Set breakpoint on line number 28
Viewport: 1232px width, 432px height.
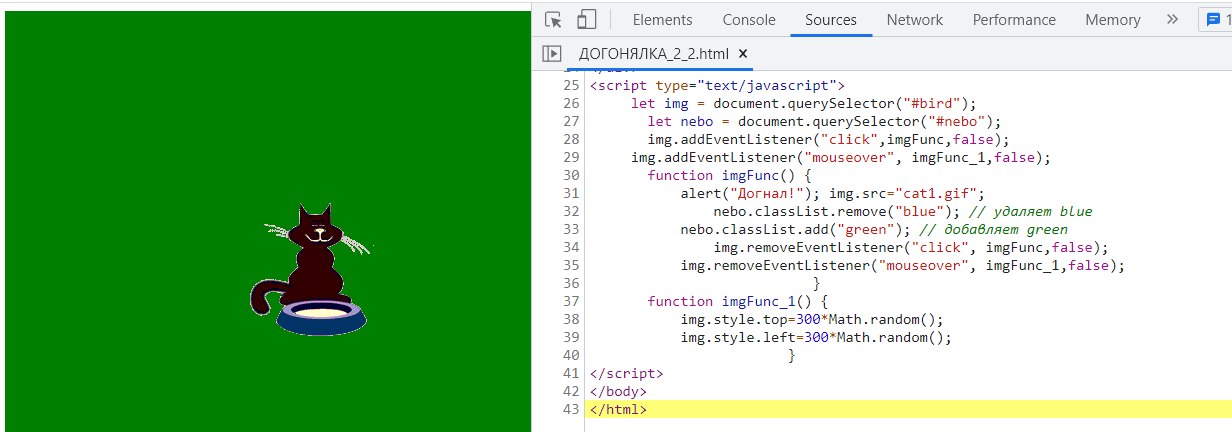[571, 139]
